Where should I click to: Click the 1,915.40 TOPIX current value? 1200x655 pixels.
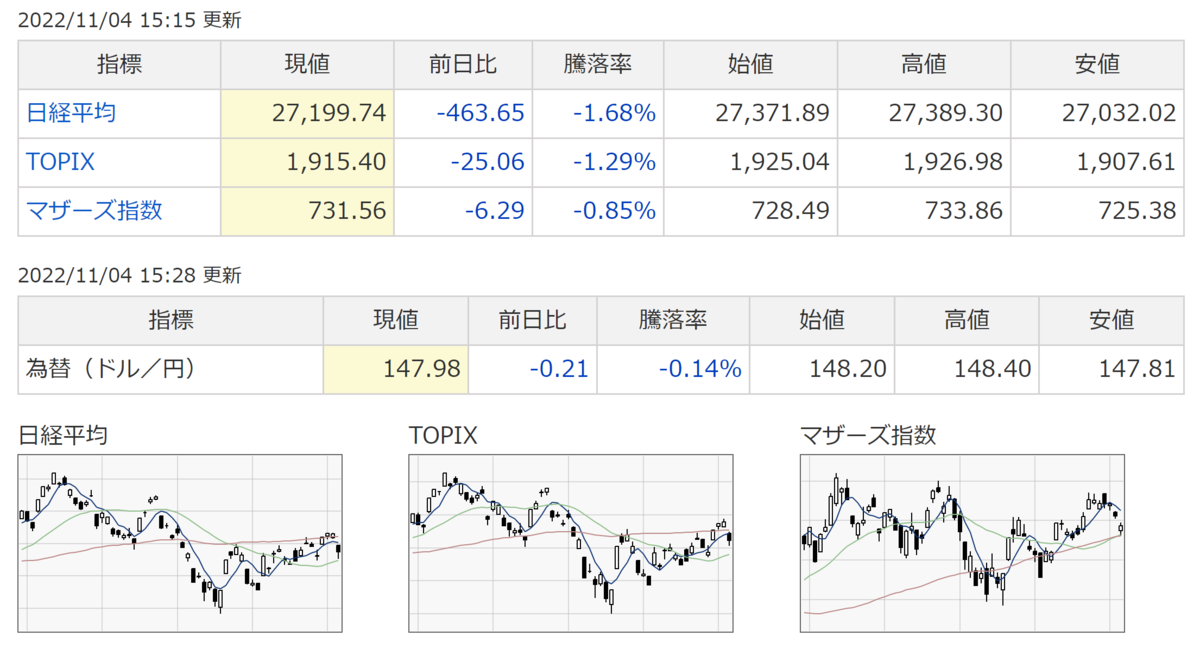[337, 162]
